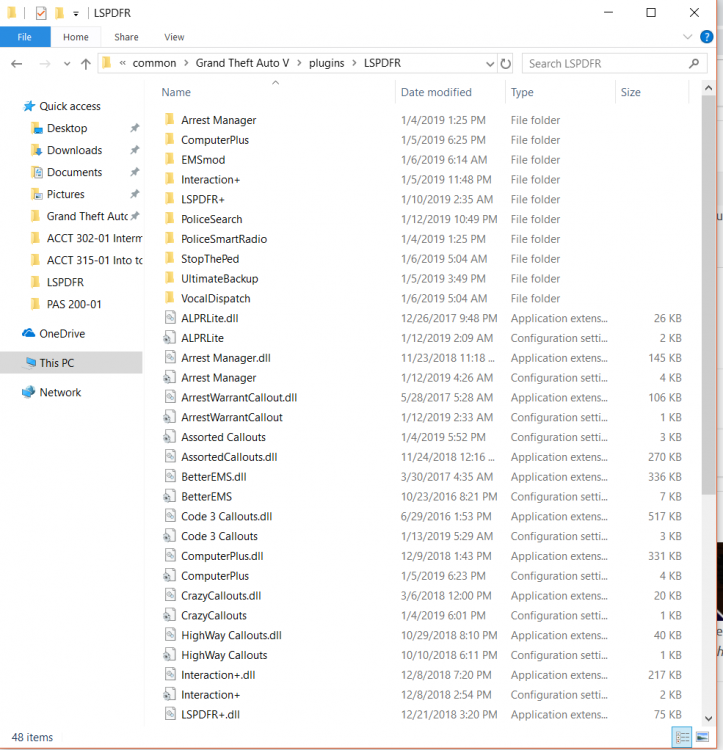Sort by the Size column header
This screenshot has width=723, height=750.
tap(630, 92)
